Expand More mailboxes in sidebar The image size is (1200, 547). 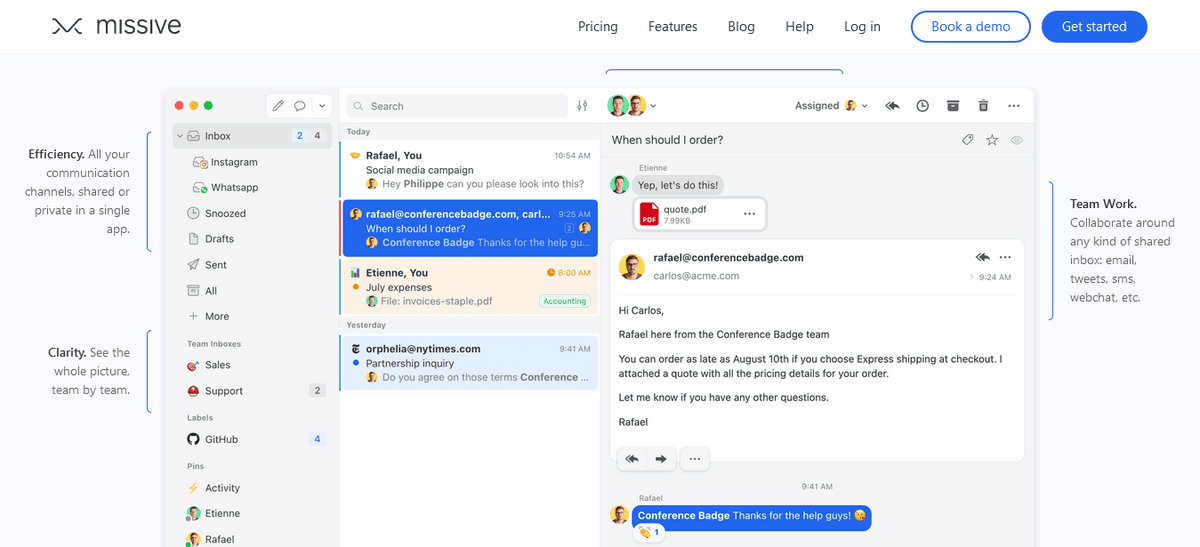point(216,316)
